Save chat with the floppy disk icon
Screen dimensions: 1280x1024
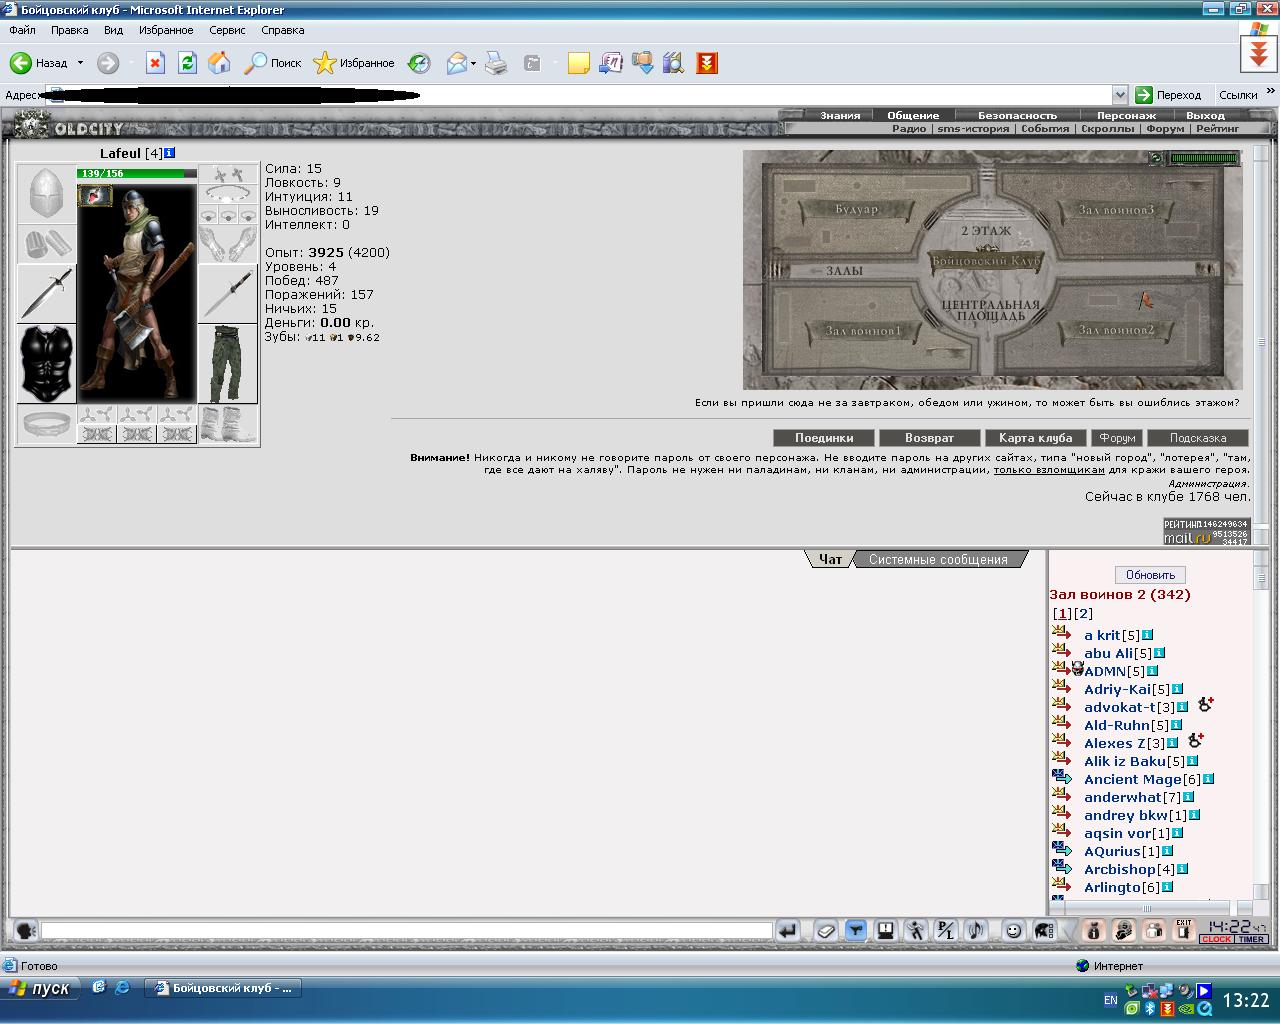pos(885,931)
